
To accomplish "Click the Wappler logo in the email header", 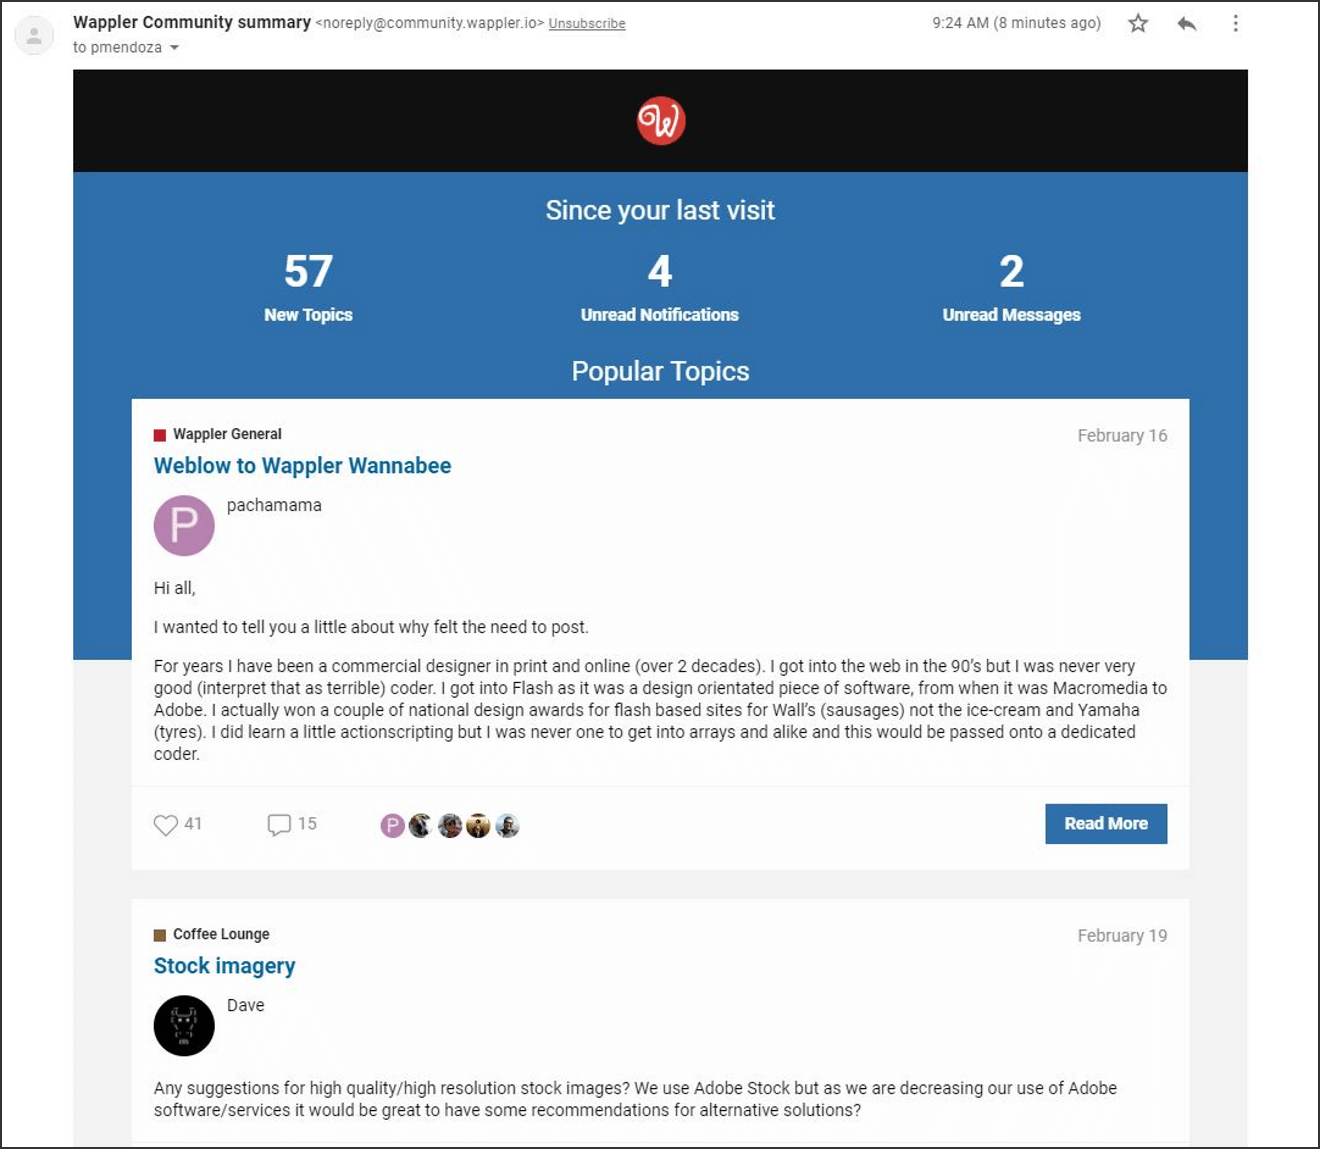I will click(659, 120).
